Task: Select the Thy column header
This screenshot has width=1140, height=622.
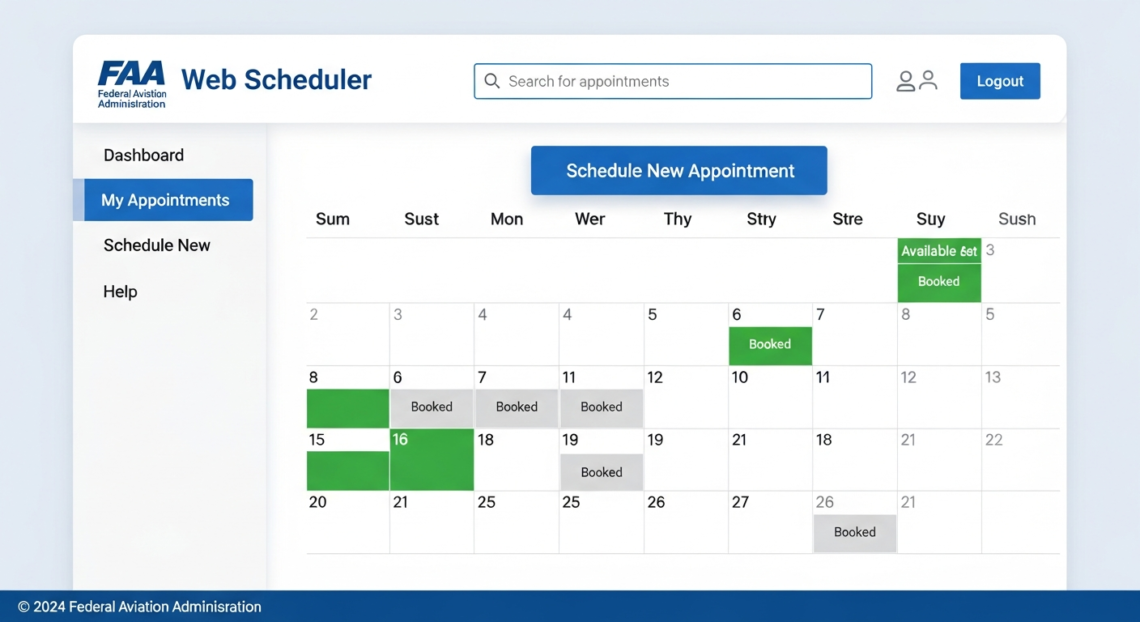Action: click(x=677, y=218)
